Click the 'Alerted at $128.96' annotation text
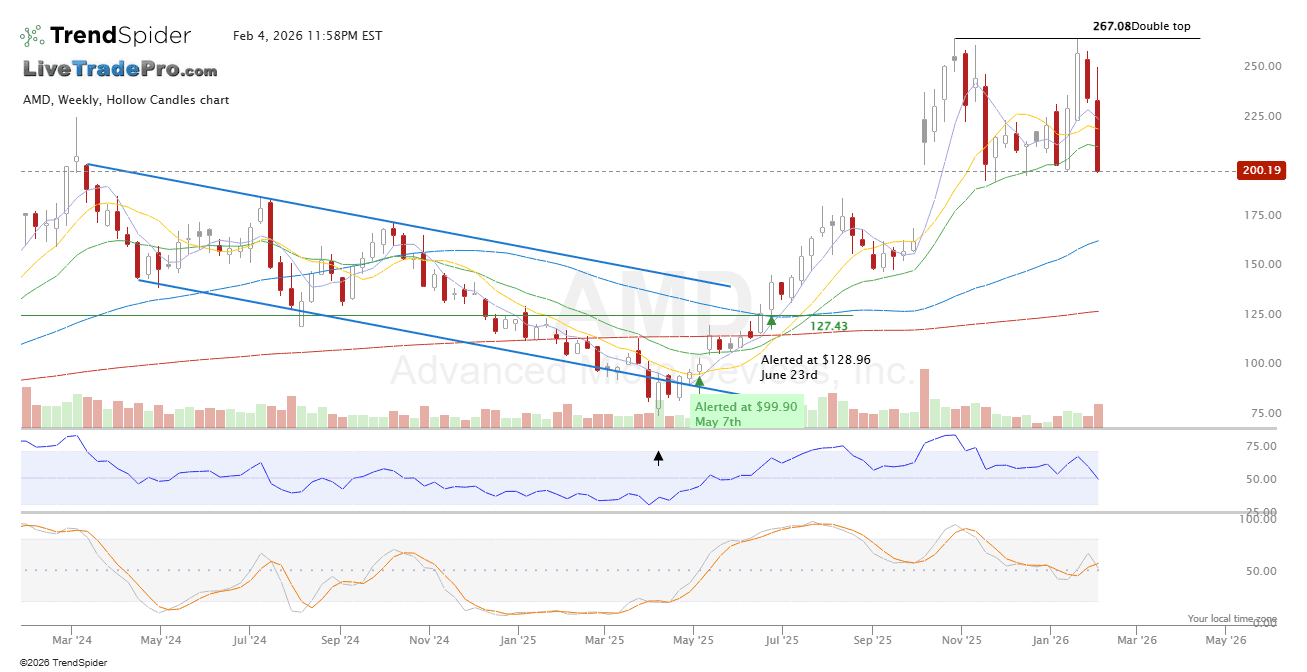Viewport: 1307px width, 672px height. tap(815, 359)
